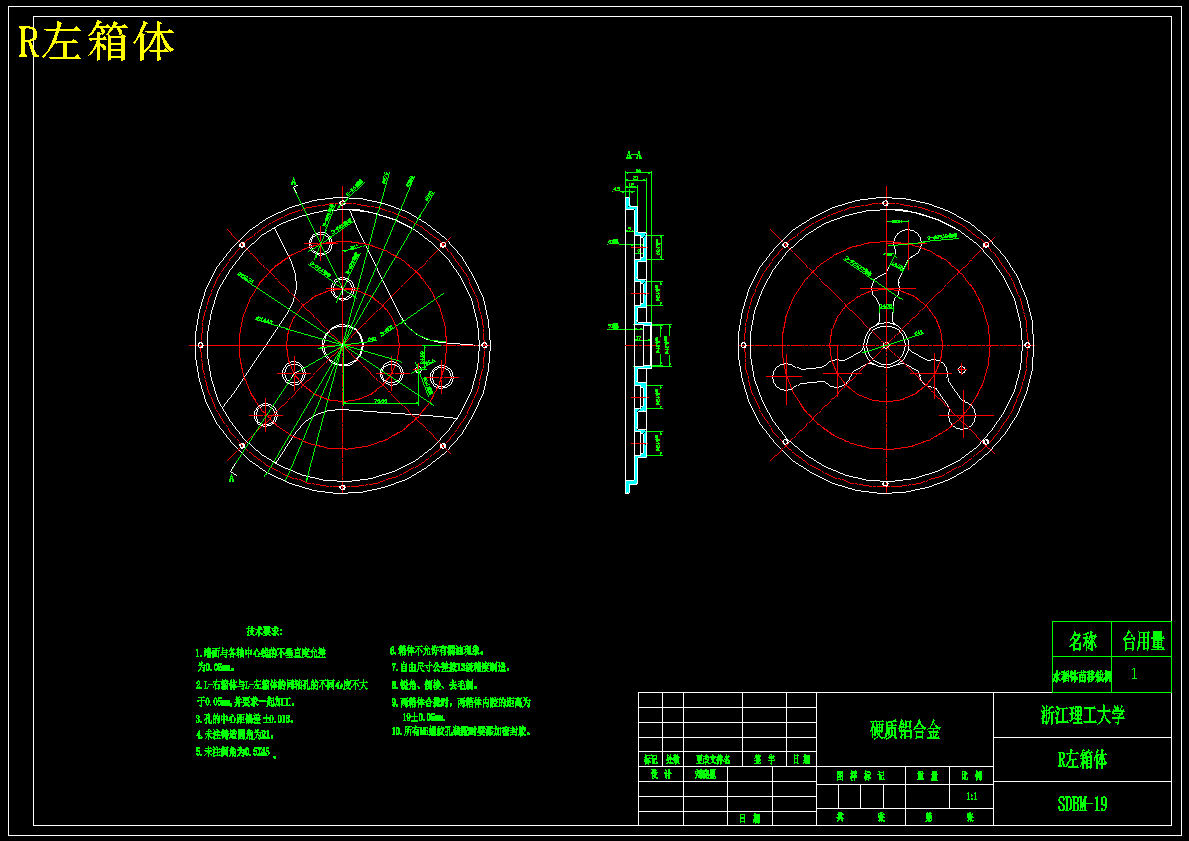Pick note 10 about "所有M5螺纹孔"
Image resolution: width=1189 pixels, height=841 pixels.
pyautogui.click(x=461, y=732)
